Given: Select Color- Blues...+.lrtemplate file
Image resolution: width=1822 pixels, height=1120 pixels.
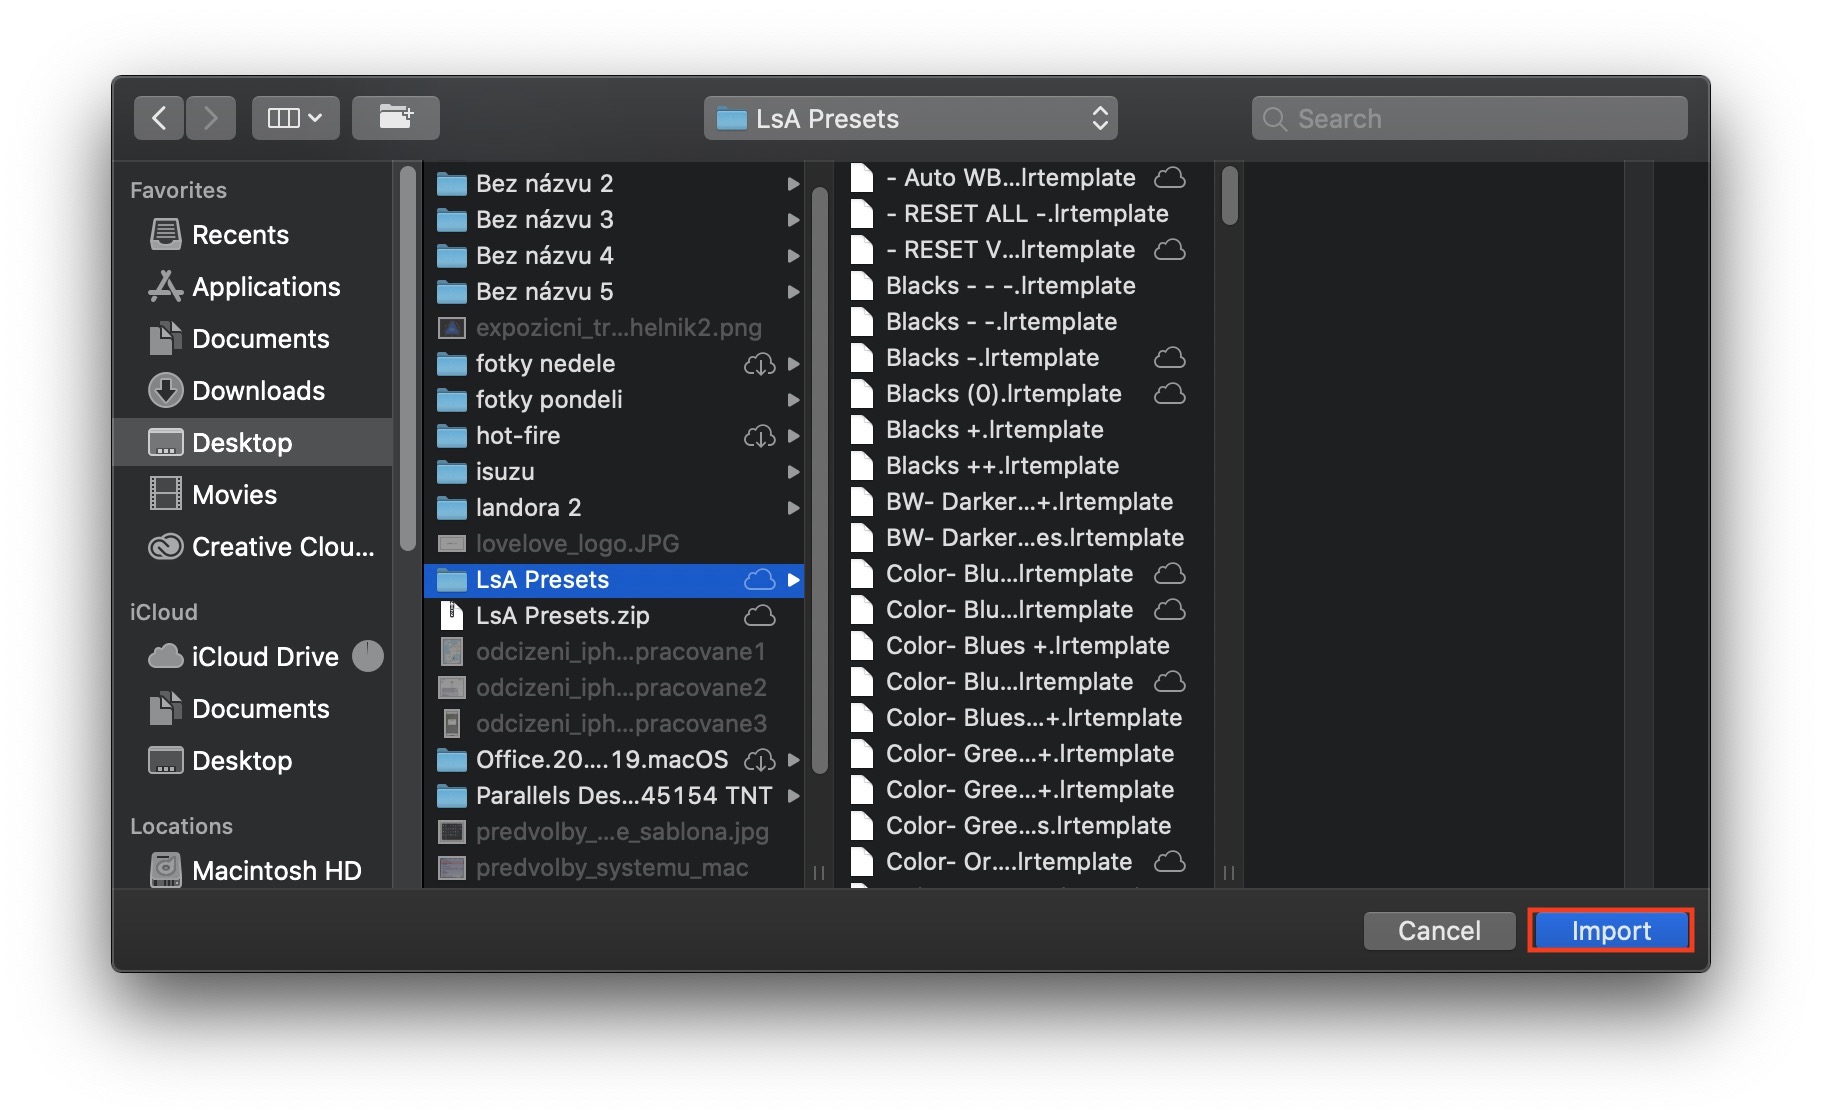Looking at the screenshot, I should (x=1025, y=718).
